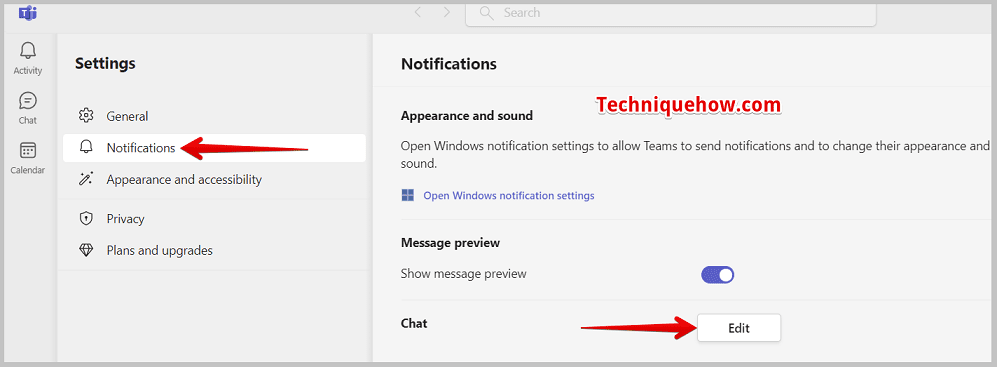Open the Activity bell icon
The width and height of the screenshot is (997, 367).
click(28, 50)
